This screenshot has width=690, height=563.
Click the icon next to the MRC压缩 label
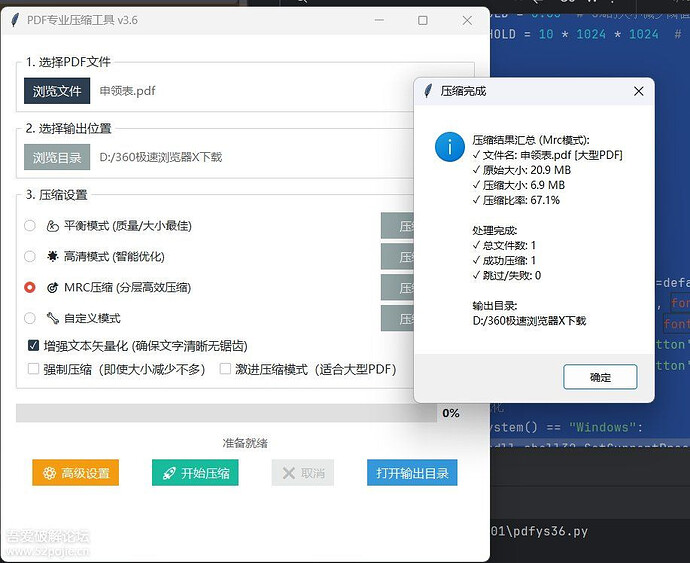pyautogui.click(x=52, y=287)
